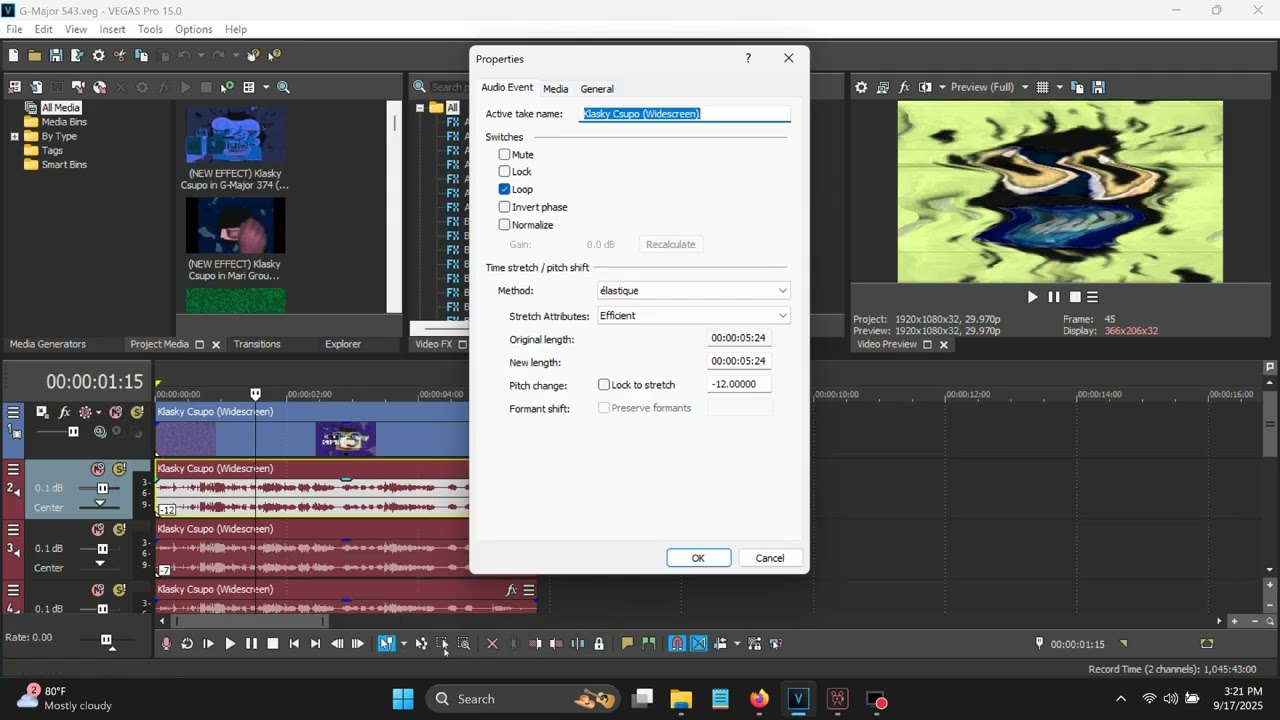Pause timeline playback in the transport bar
This screenshot has height=720, width=1280.
[x=251, y=644]
